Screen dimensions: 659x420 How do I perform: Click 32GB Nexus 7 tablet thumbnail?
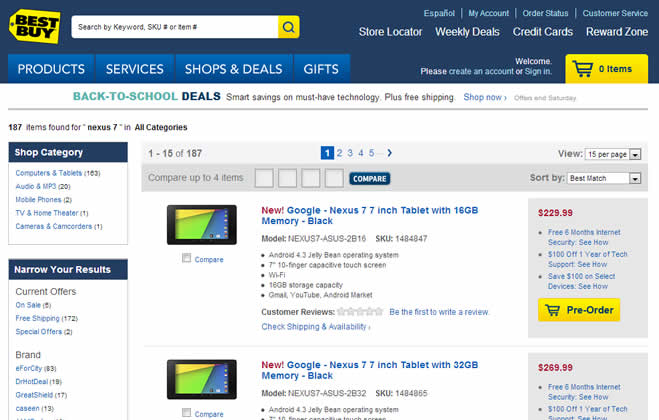pyautogui.click(x=202, y=380)
